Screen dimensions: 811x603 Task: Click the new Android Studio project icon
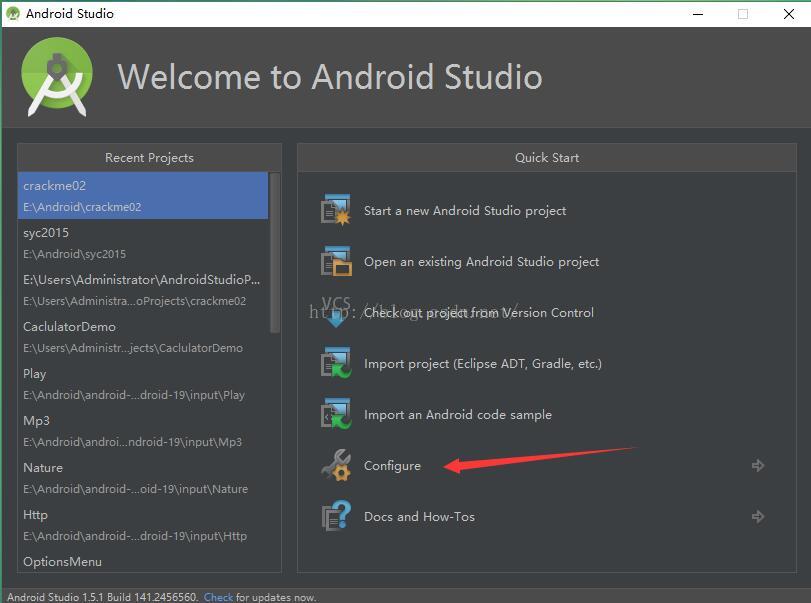(x=336, y=210)
